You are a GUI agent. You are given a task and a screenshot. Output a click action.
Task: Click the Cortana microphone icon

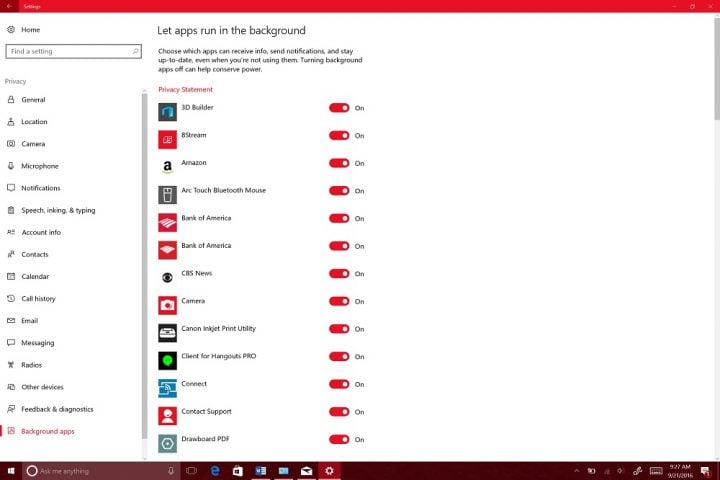point(171,471)
